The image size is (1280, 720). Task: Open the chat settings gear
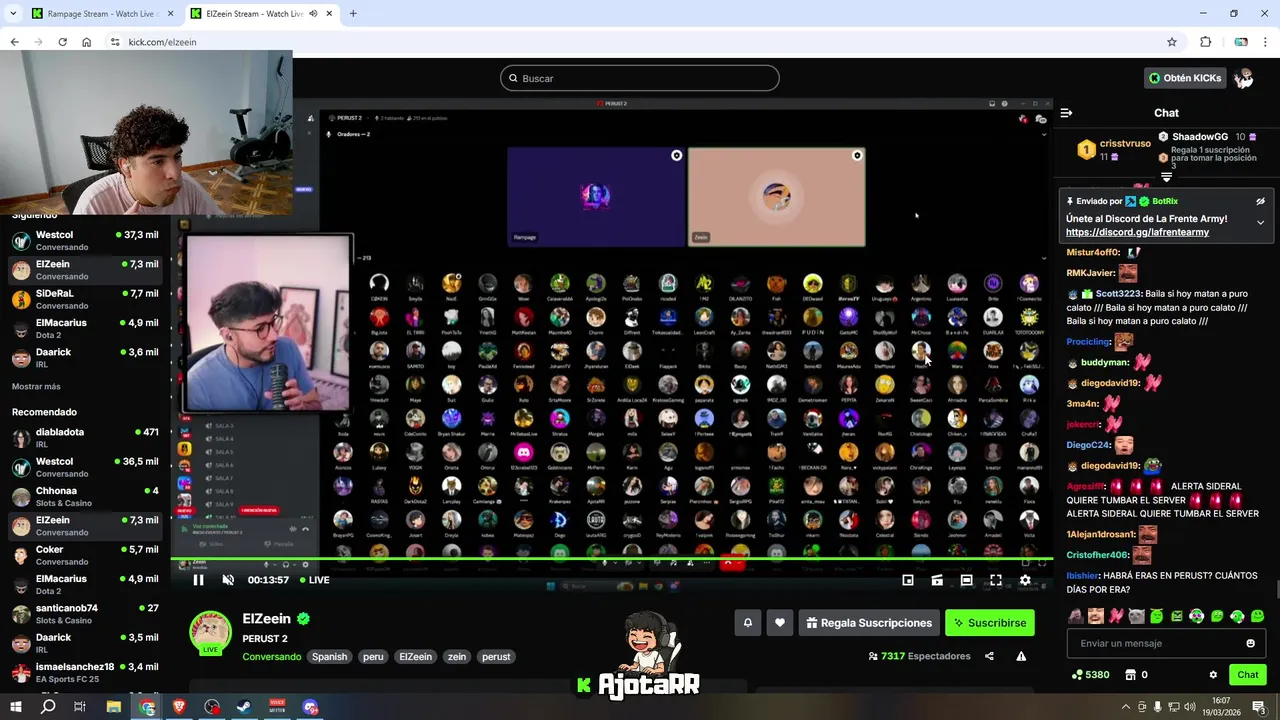(x=1213, y=675)
